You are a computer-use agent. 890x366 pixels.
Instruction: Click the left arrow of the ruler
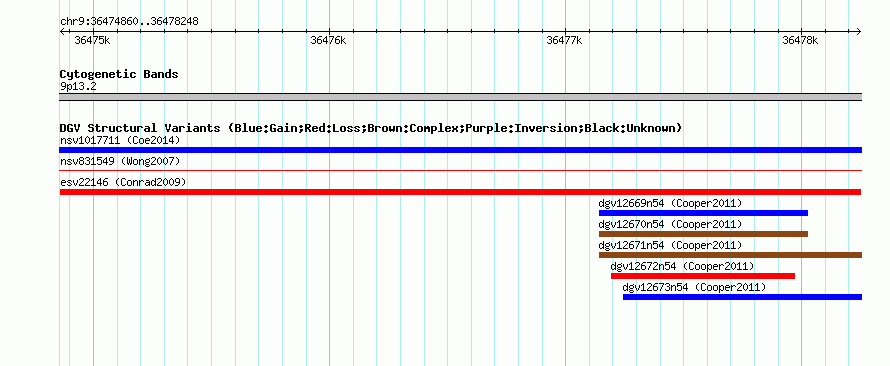click(x=62, y=32)
